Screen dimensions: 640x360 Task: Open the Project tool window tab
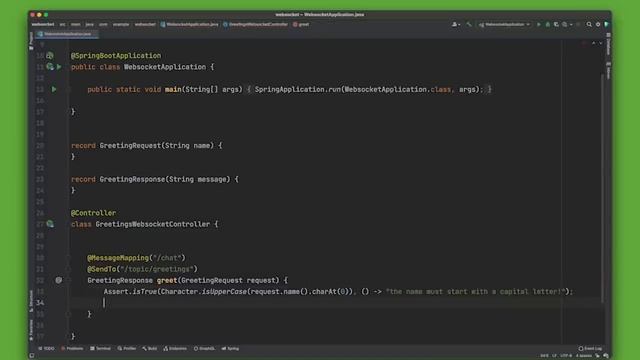(x=31, y=41)
